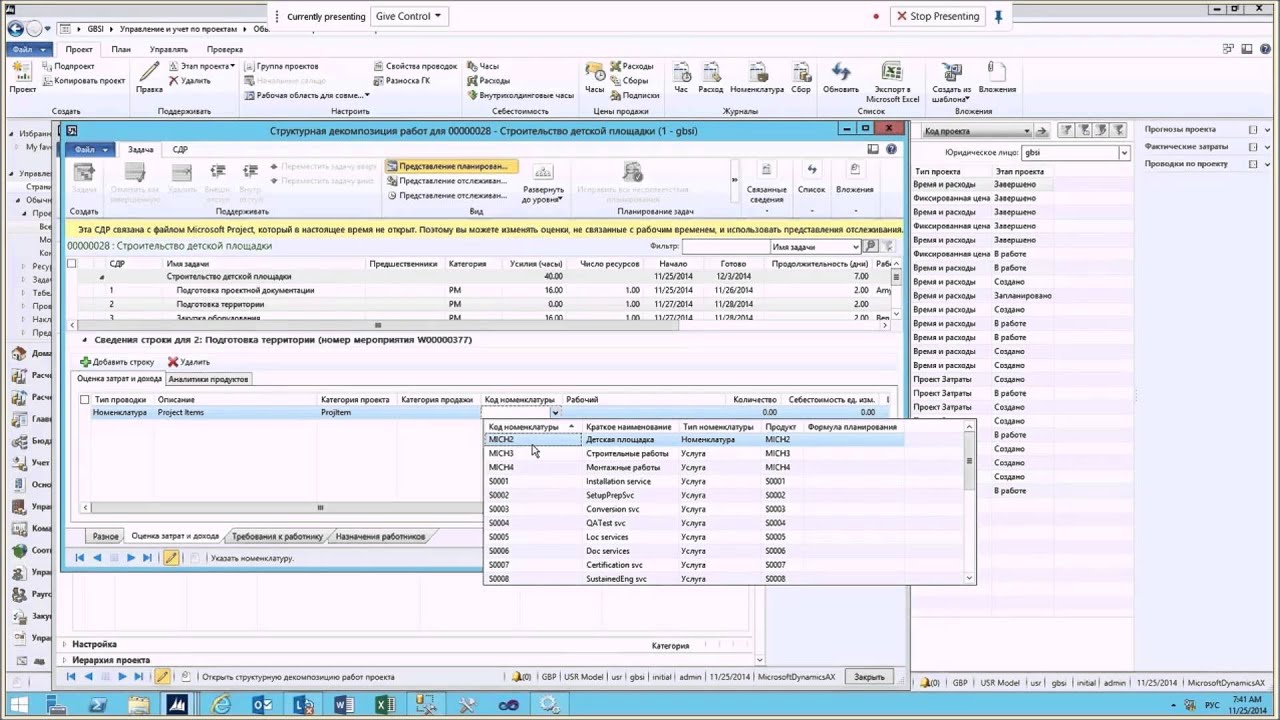Open Файл menu in WBS window
Viewport: 1280px width, 720px height.
pyautogui.click(x=90, y=149)
